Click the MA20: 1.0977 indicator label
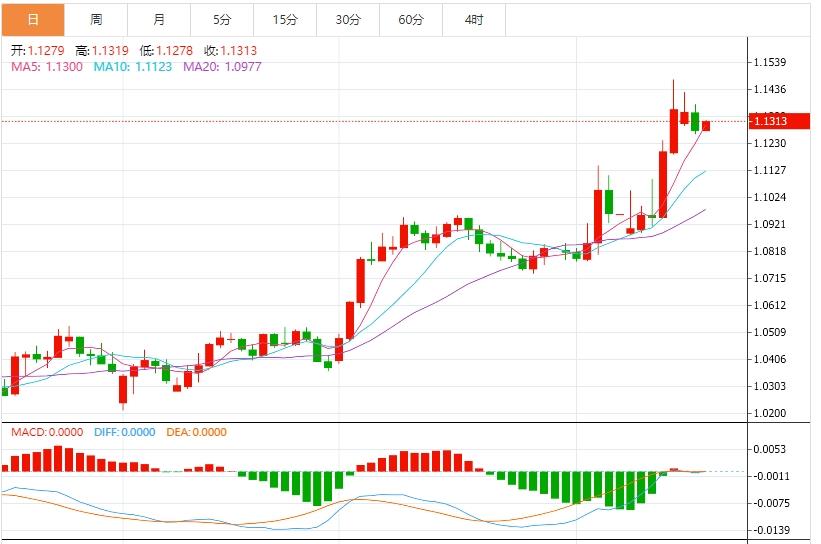 tap(222, 66)
